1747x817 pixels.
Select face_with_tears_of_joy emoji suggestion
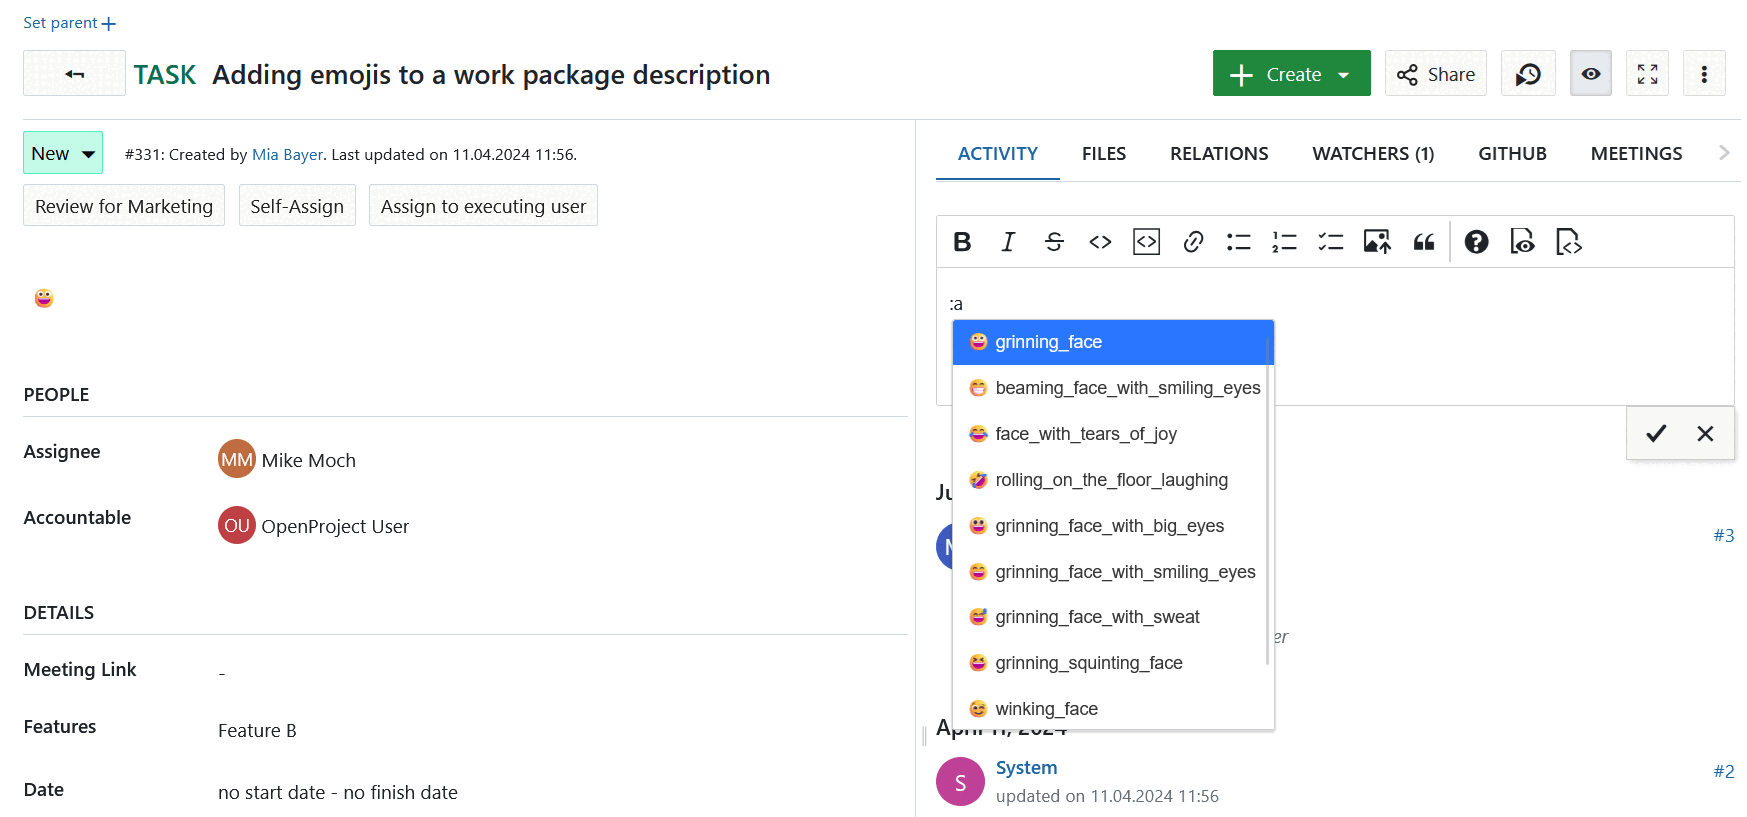click(1085, 434)
